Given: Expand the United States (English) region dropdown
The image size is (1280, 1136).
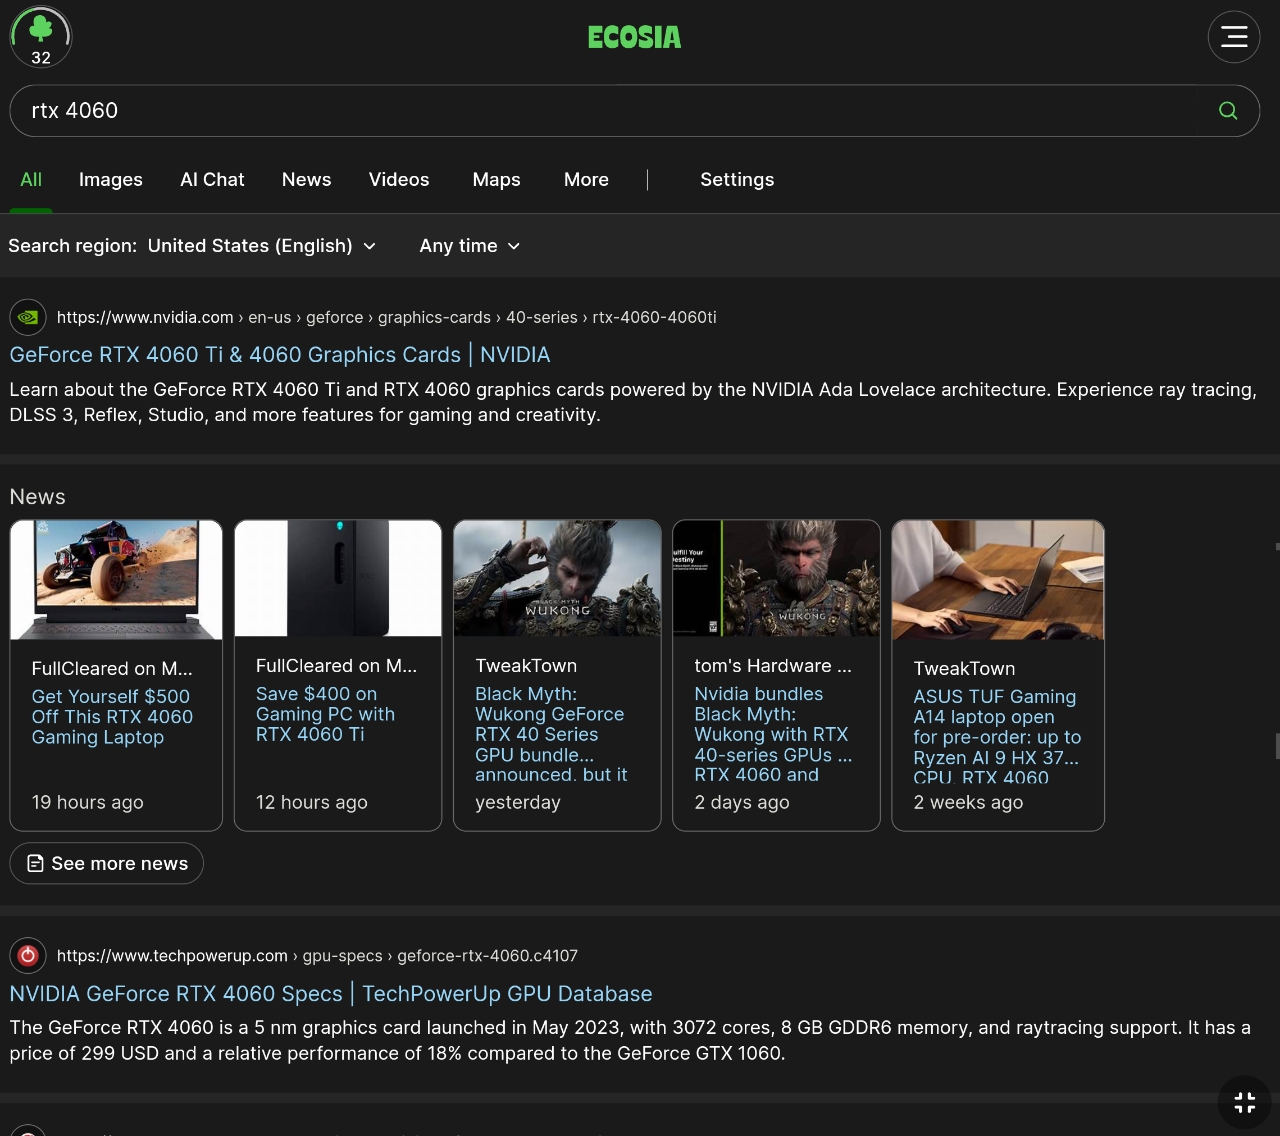Looking at the screenshot, I should (x=262, y=246).
